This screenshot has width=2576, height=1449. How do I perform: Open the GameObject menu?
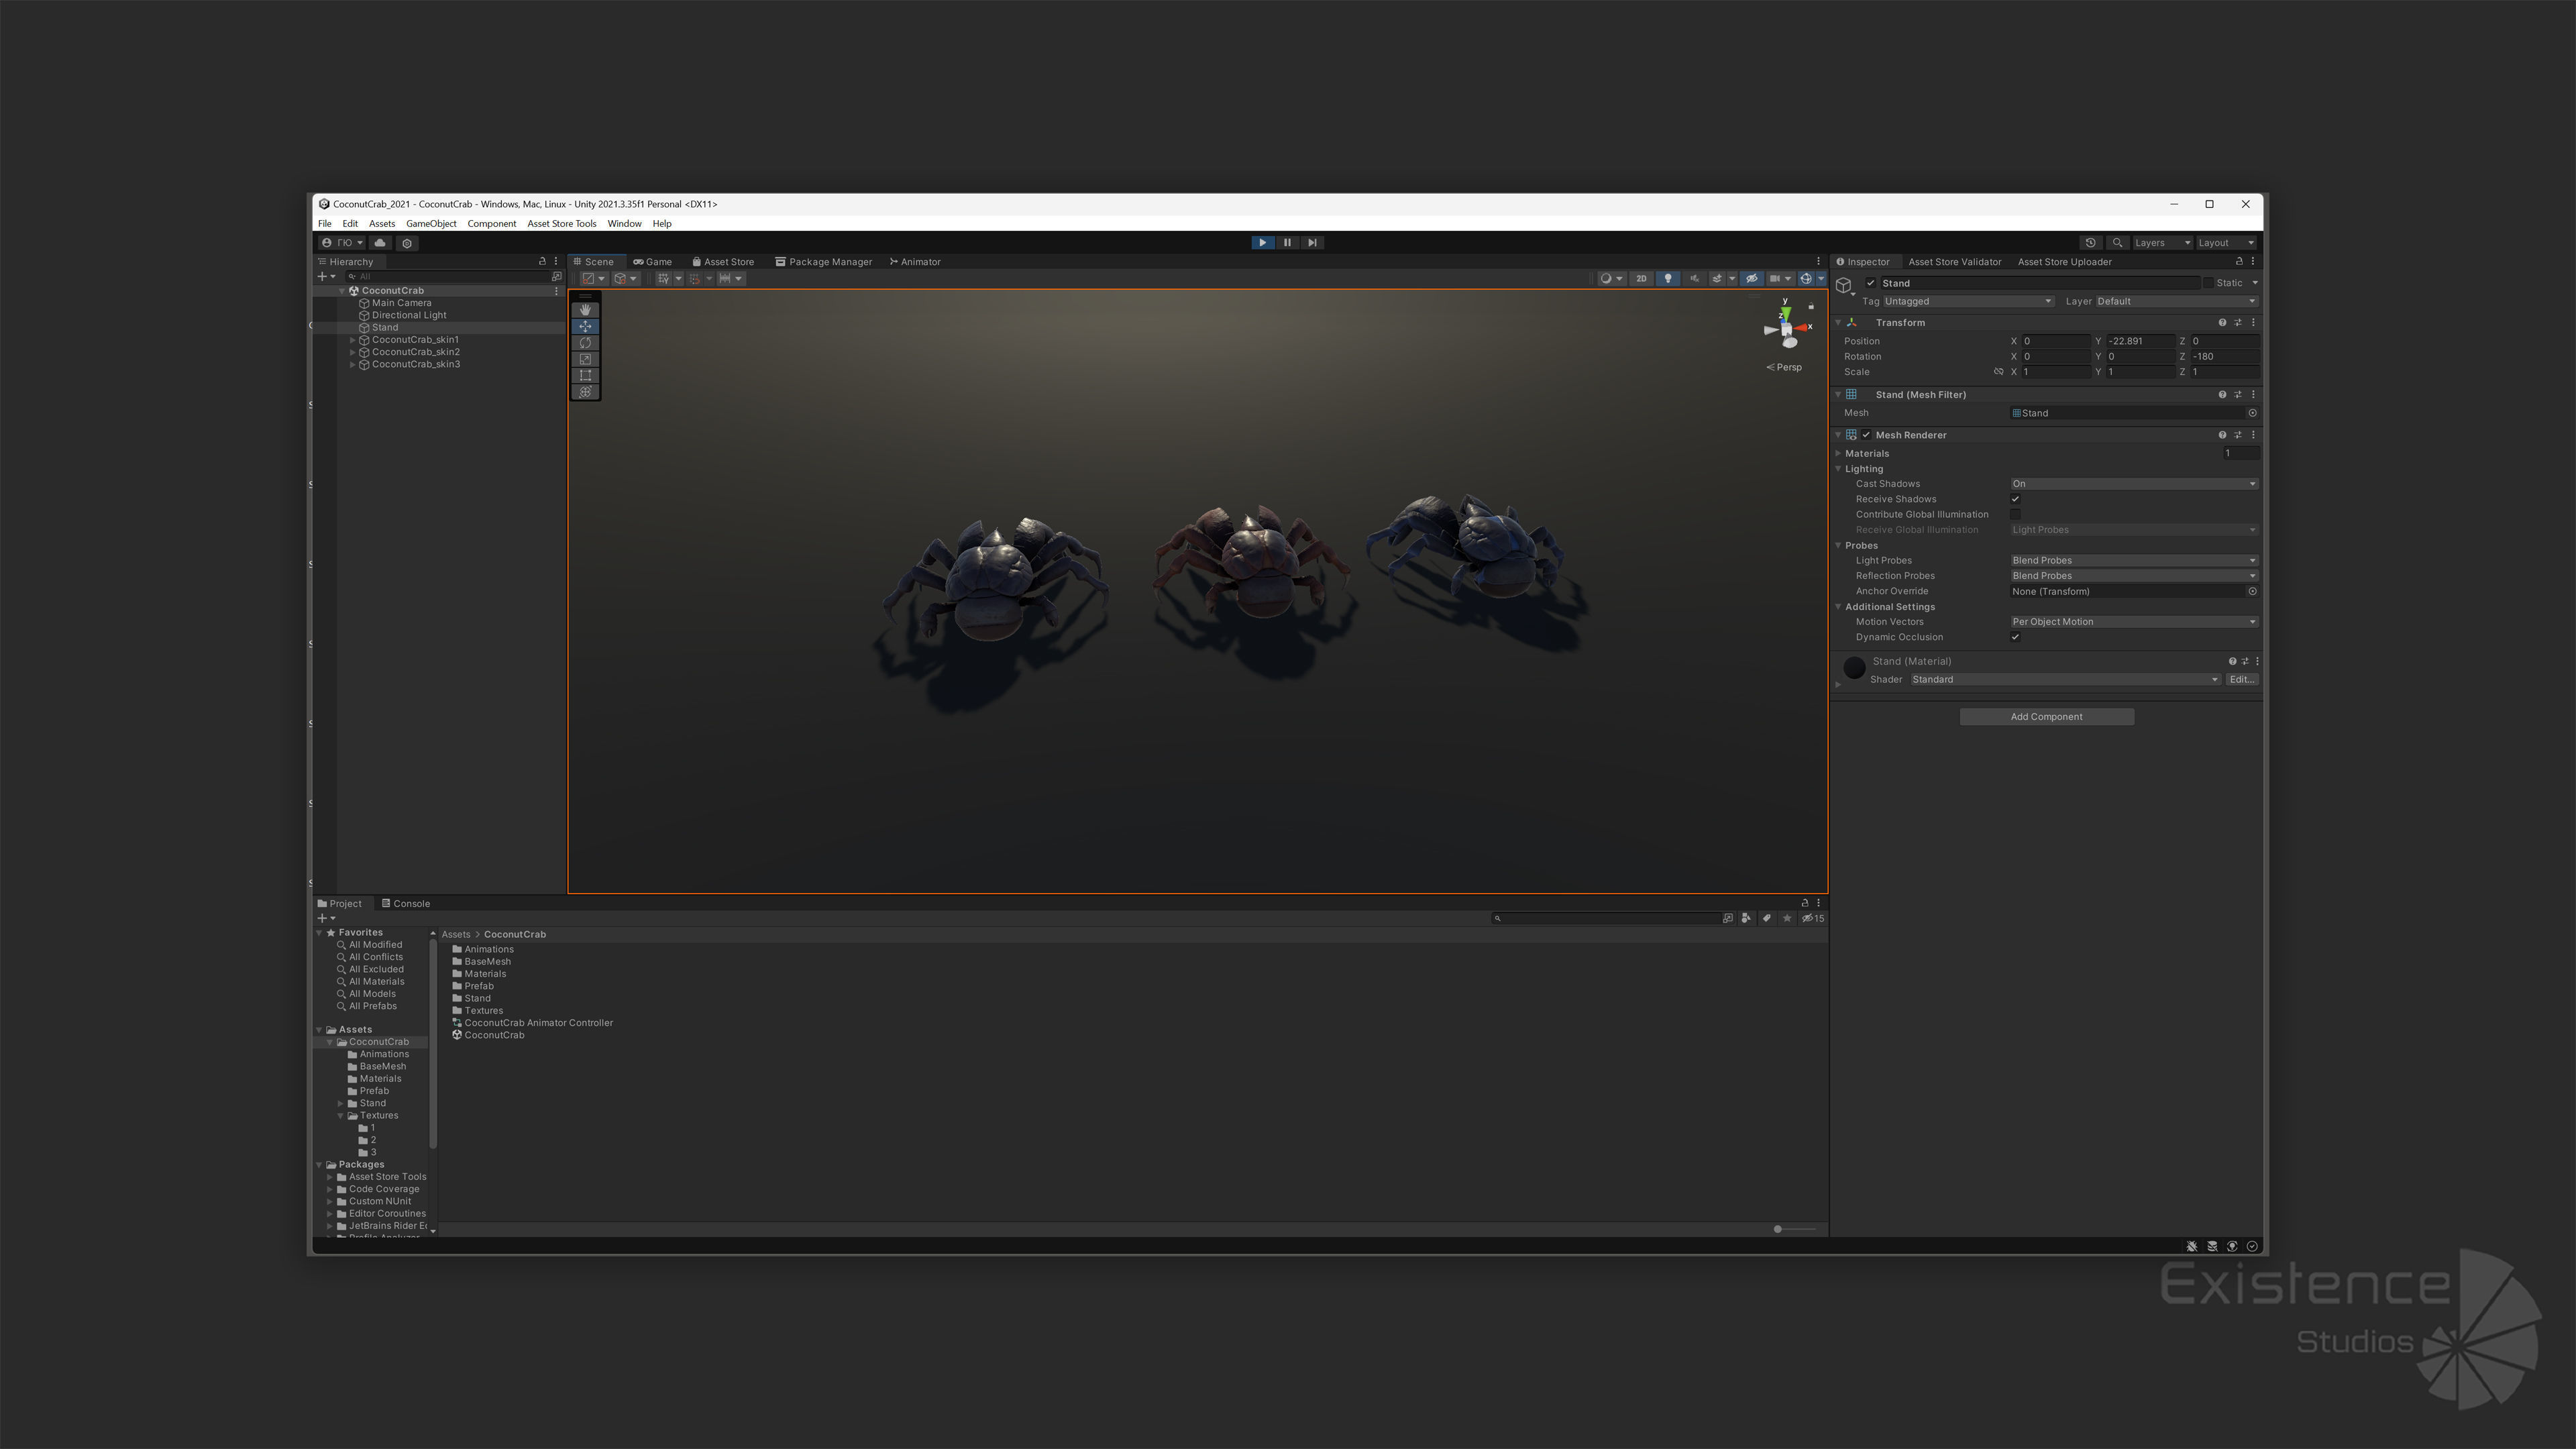click(x=431, y=224)
